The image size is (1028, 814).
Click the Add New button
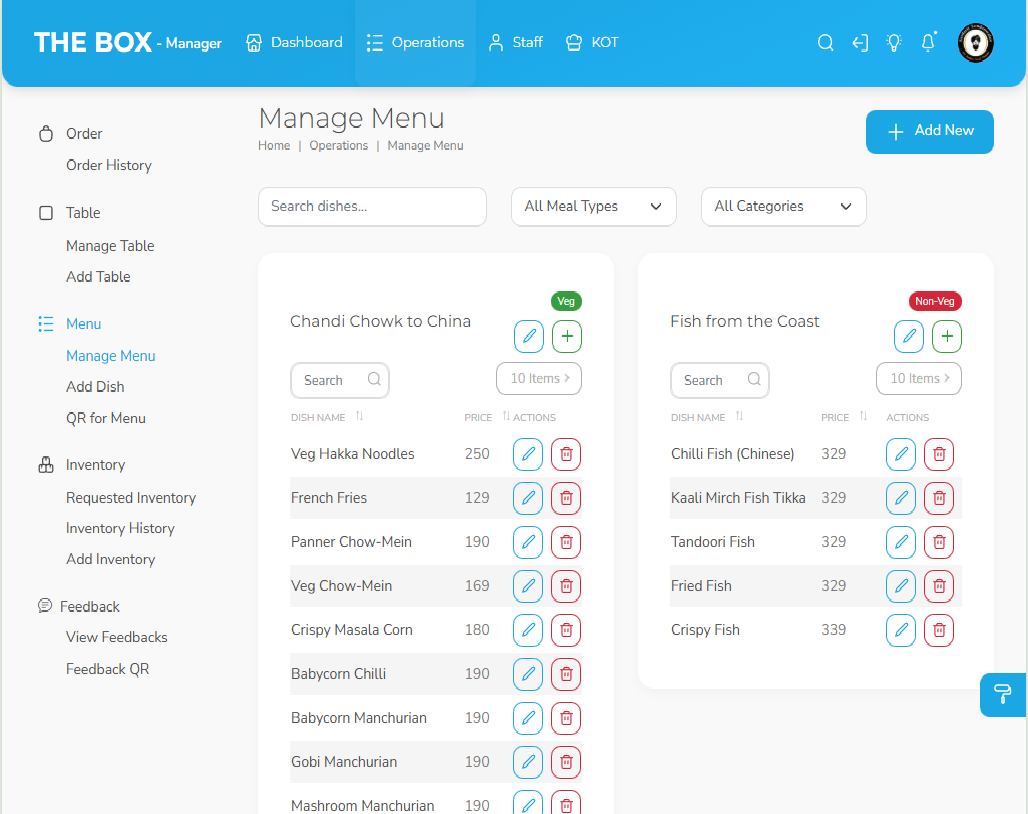[929, 132]
